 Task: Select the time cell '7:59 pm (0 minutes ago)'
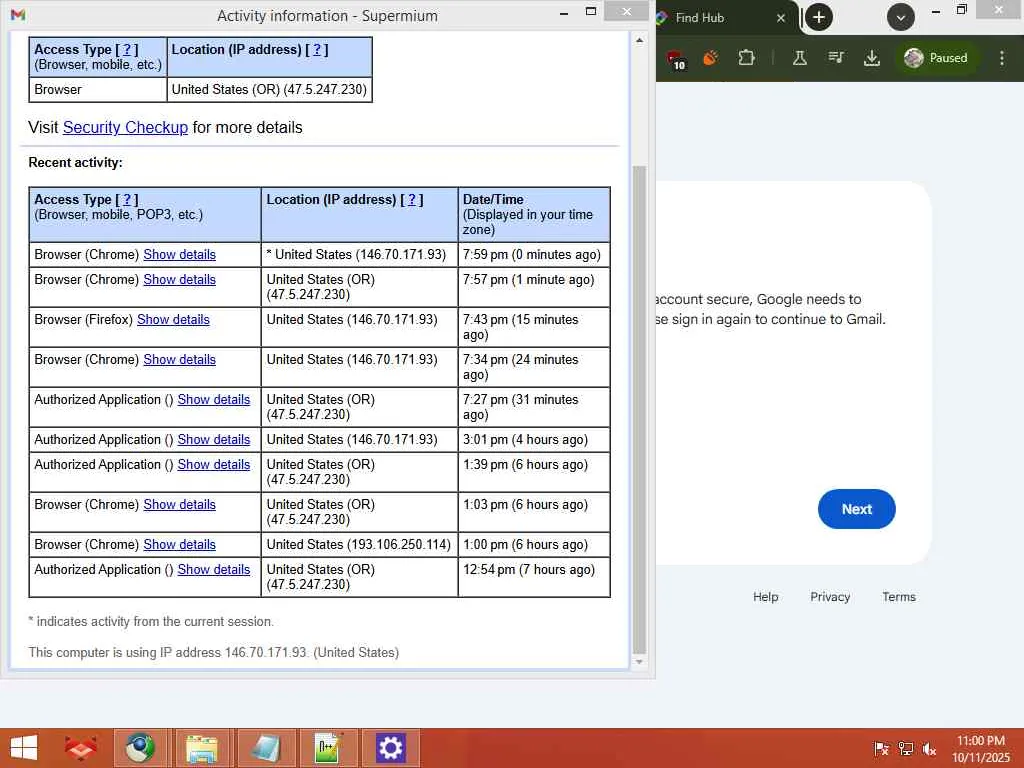point(534,255)
